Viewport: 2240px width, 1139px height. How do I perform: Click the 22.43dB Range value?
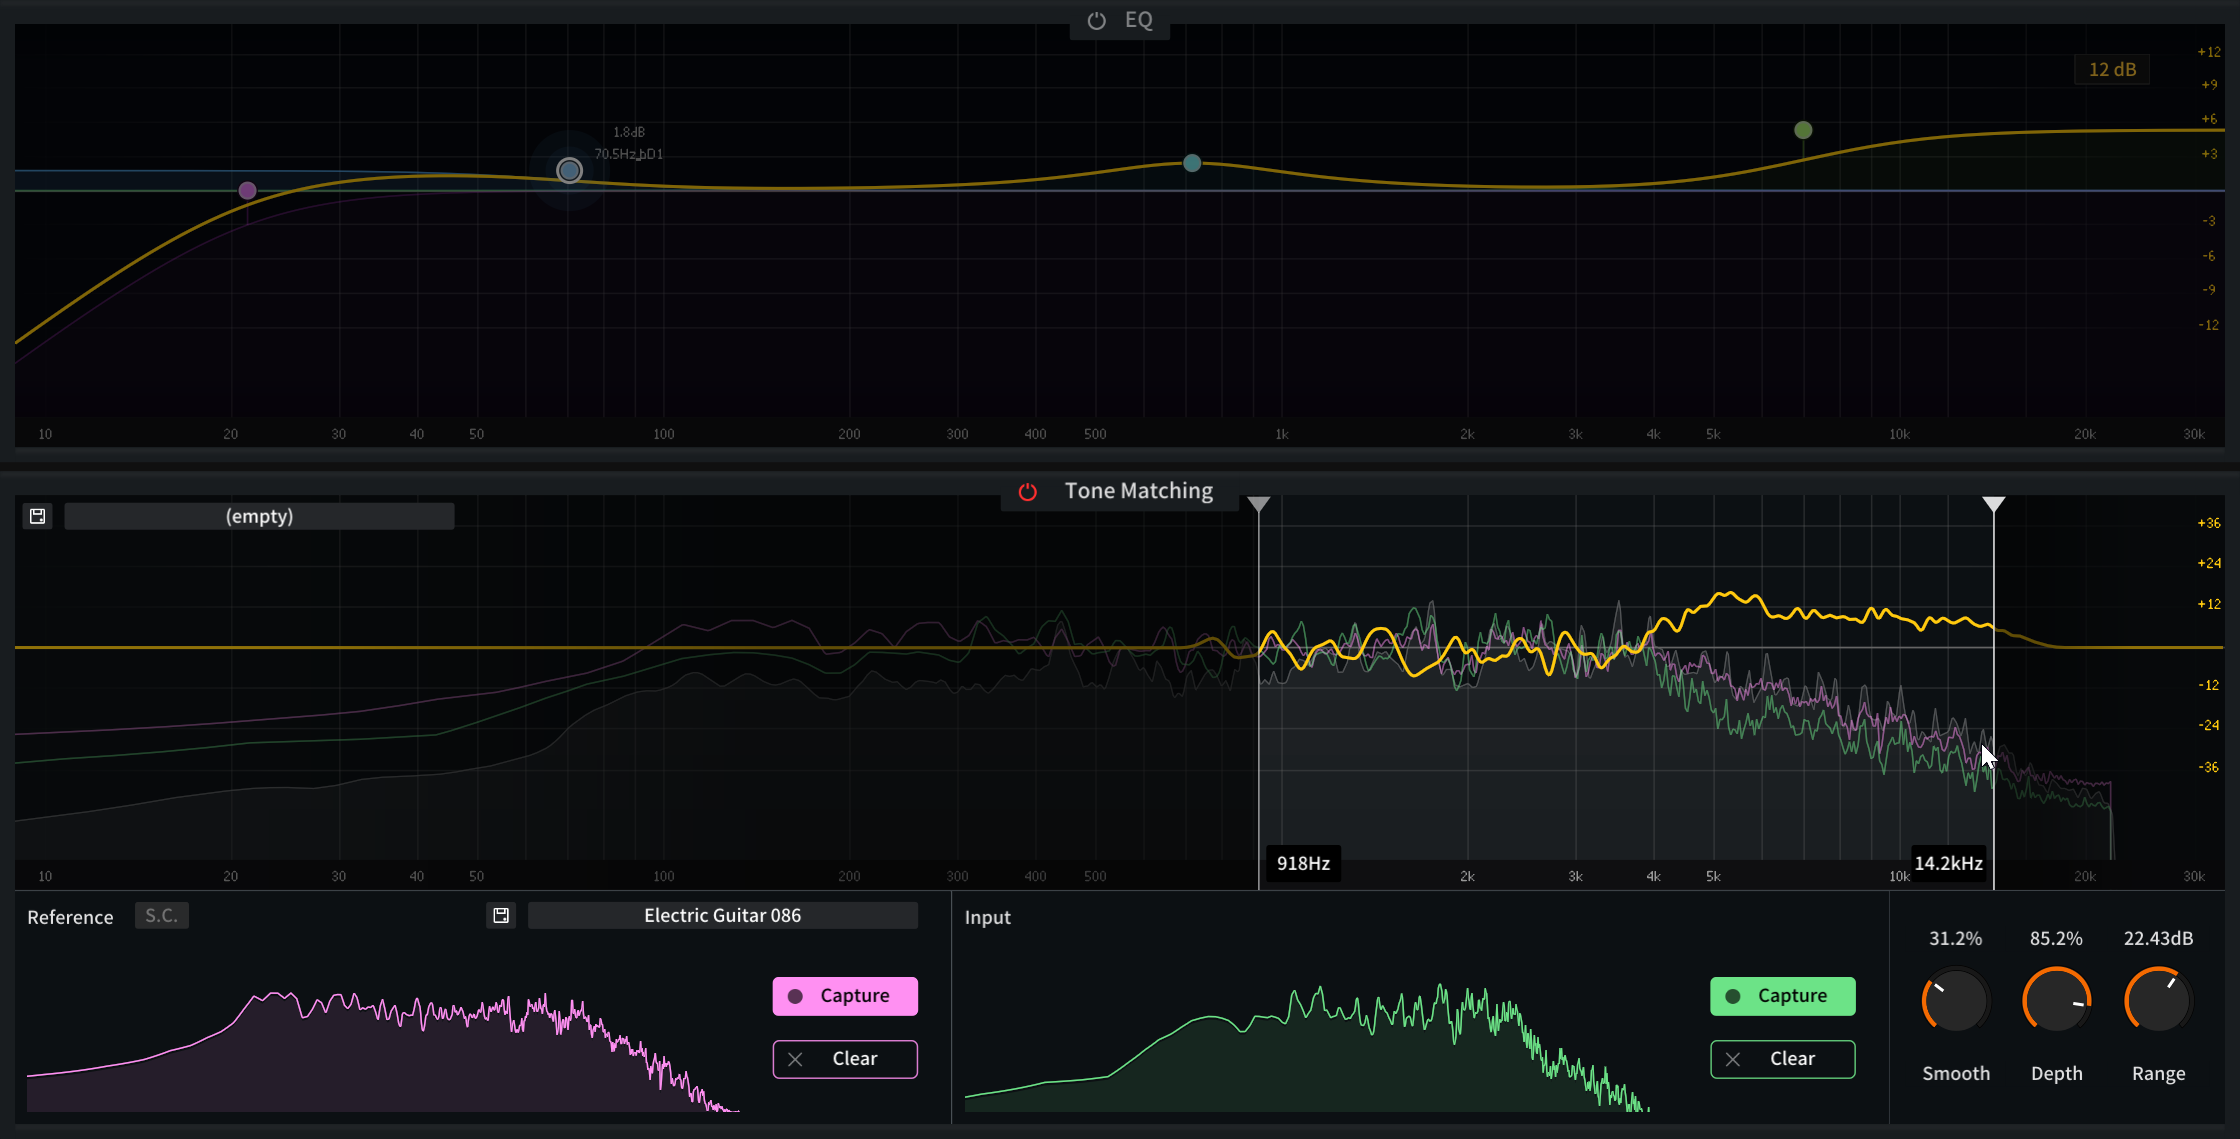(x=2158, y=938)
